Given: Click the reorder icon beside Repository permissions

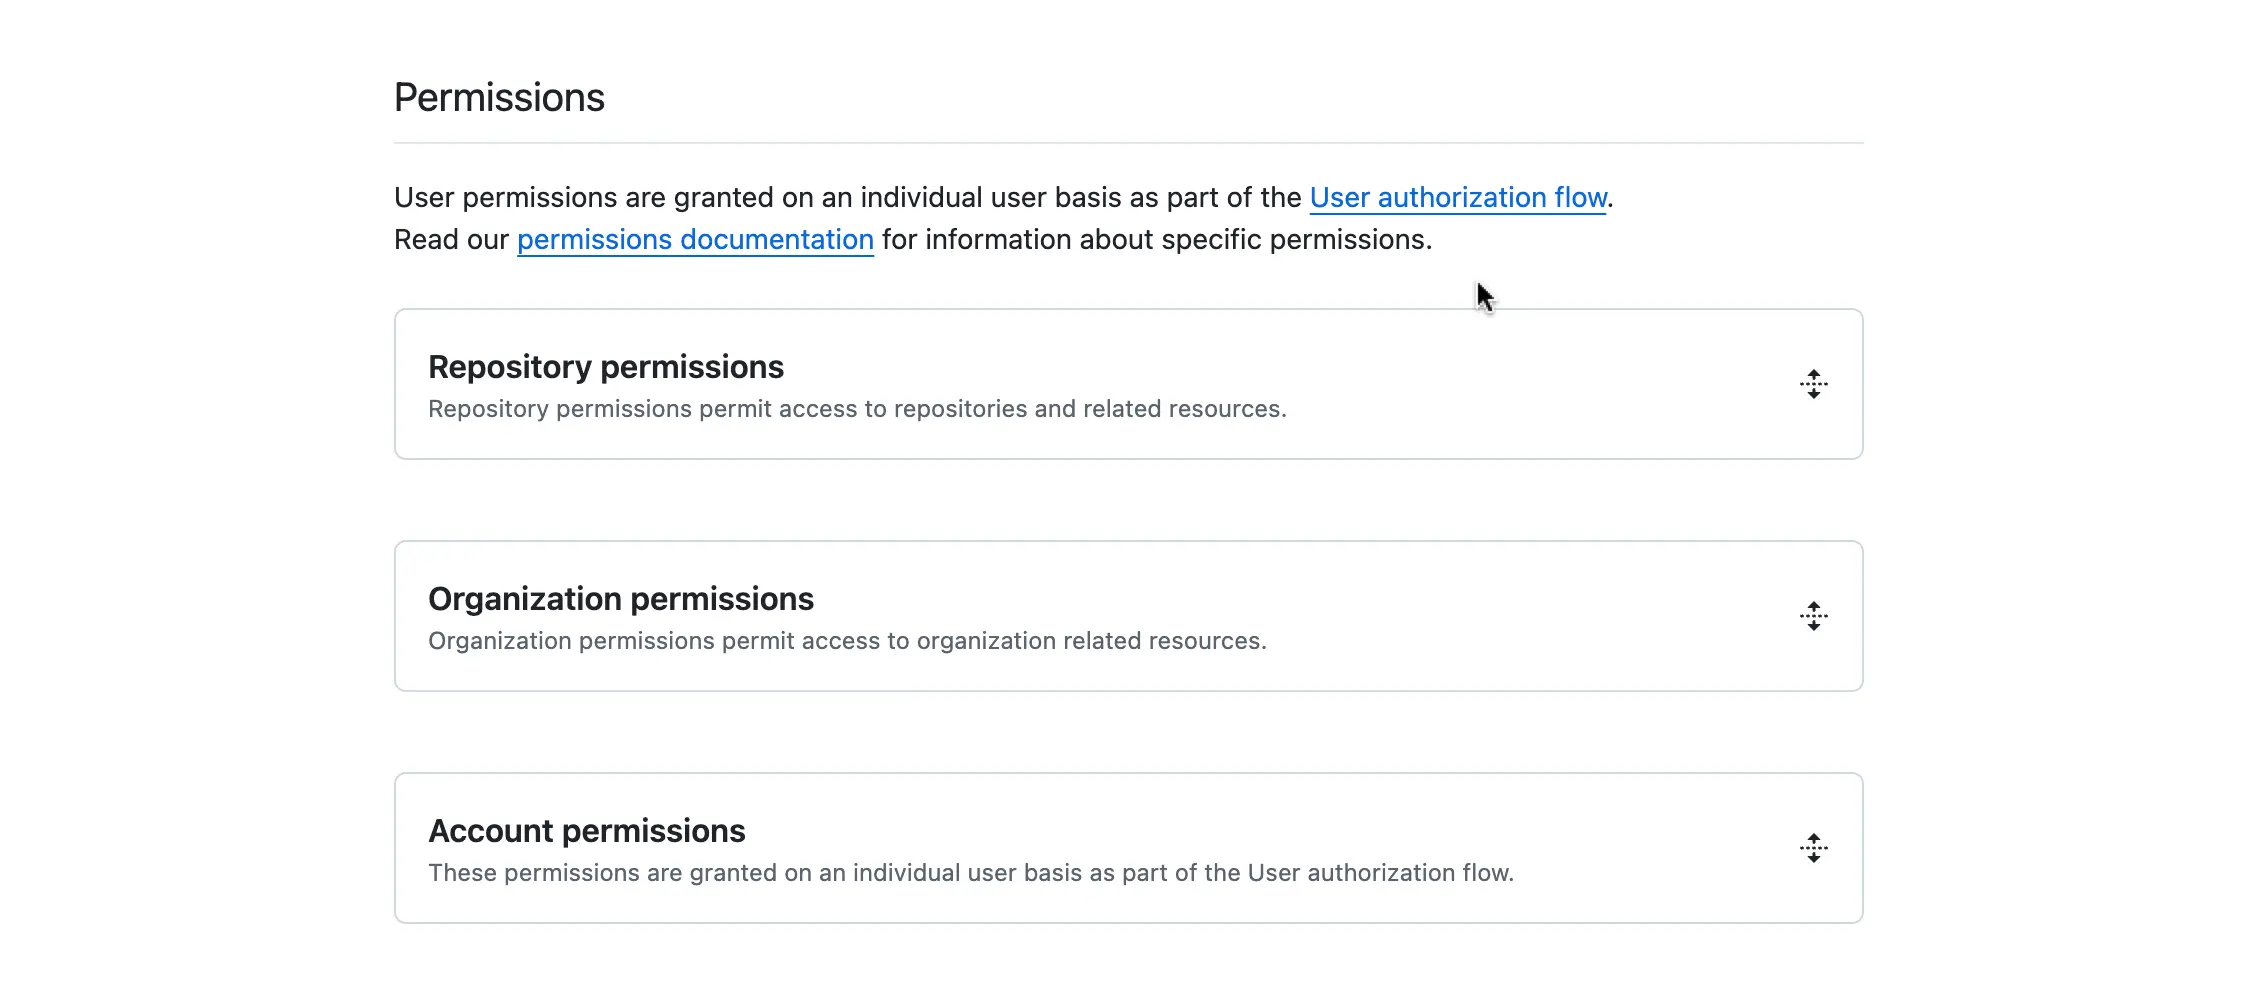Looking at the screenshot, I should (x=1814, y=384).
